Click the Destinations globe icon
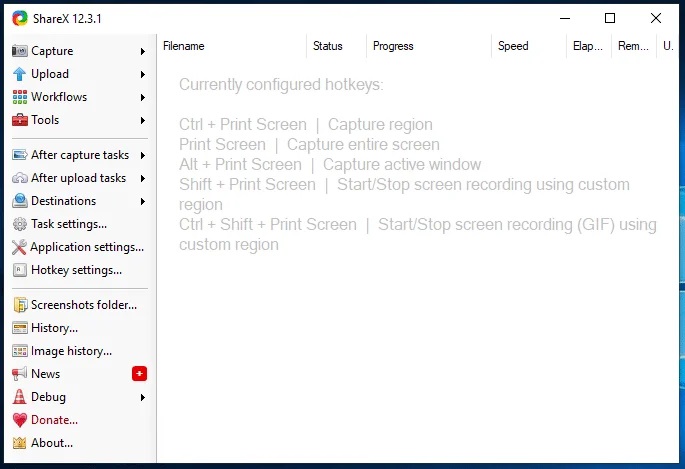This screenshot has height=469, width=685. 20,200
